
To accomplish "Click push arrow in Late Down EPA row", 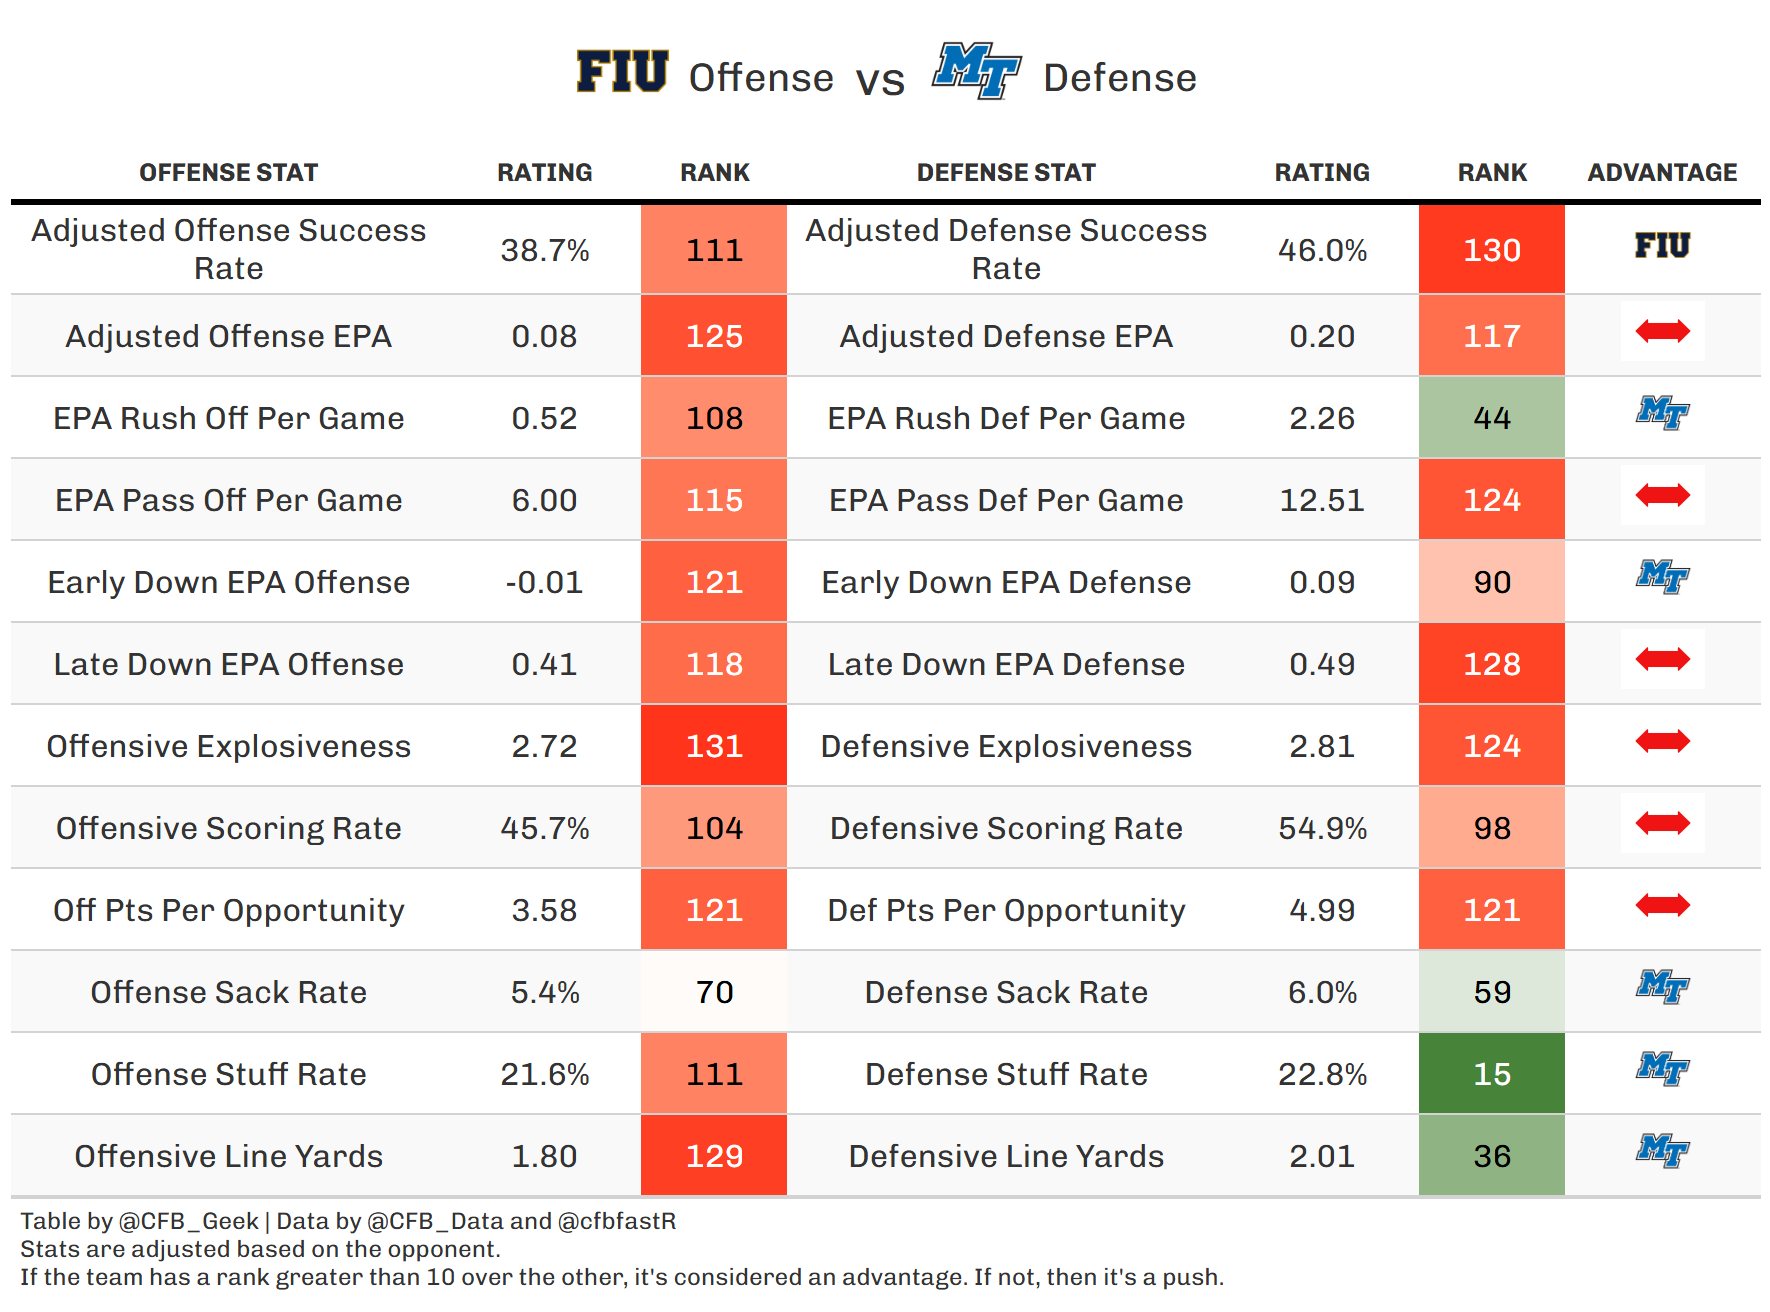I will (1662, 659).
